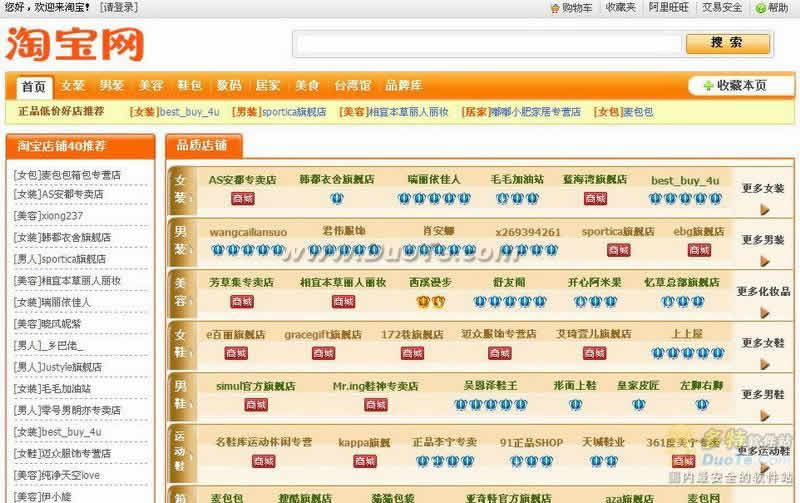The image size is (800, 503).
Task: Expand 更多女装 arrow
Action: tap(764, 210)
